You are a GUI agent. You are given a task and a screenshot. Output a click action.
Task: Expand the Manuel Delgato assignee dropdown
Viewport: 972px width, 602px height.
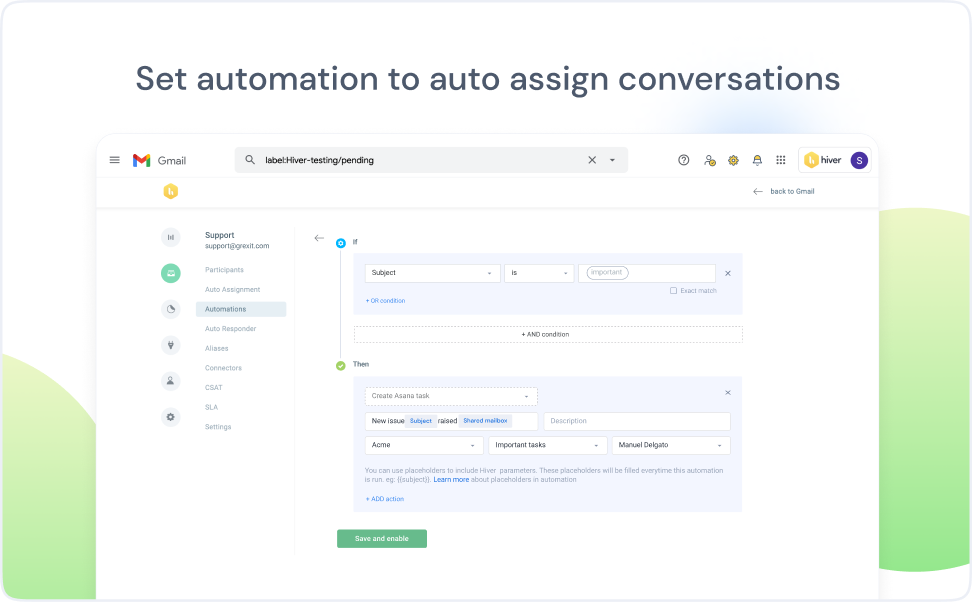pos(670,445)
